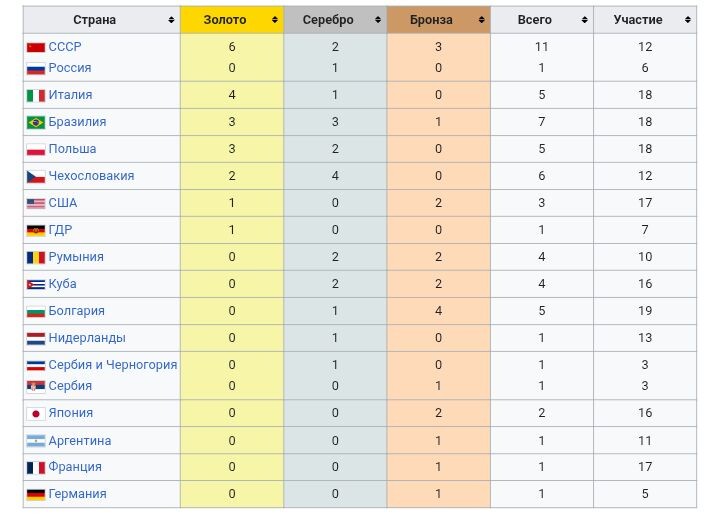Open the Польша link
720x515 pixels.
[x=72, y=149]
